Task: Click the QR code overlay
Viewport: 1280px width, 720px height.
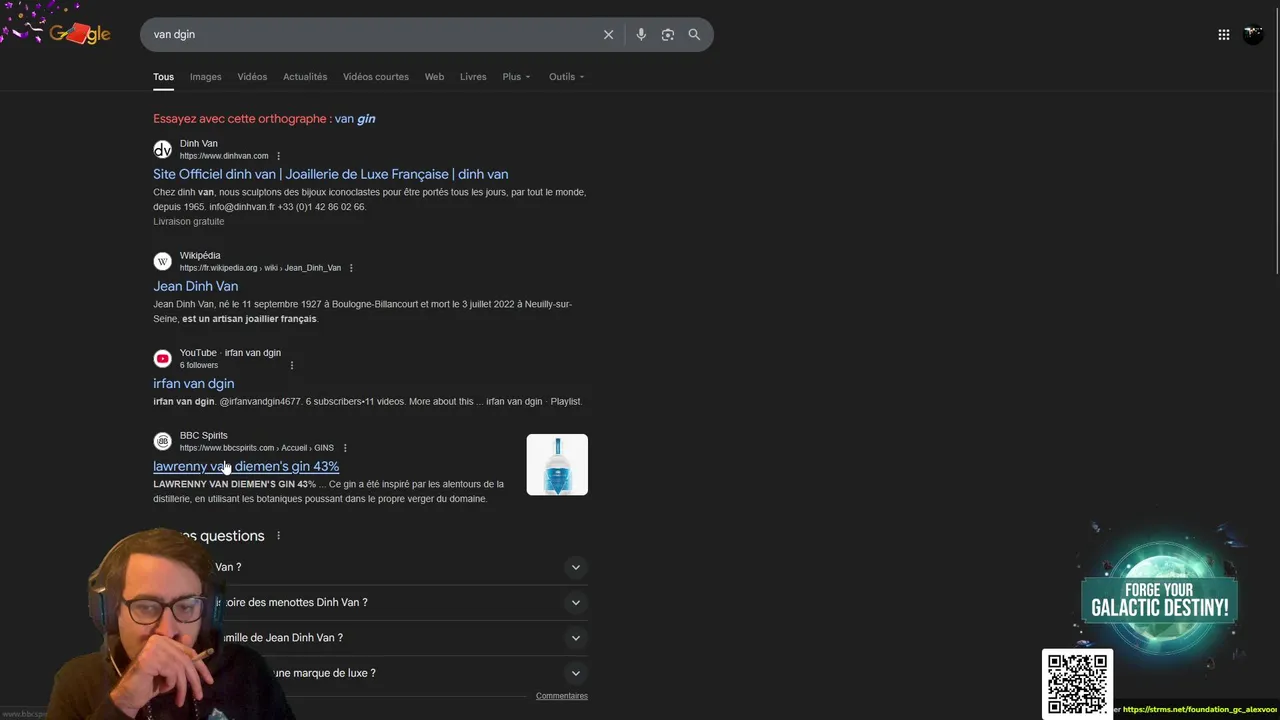Action: point(1077,684)
